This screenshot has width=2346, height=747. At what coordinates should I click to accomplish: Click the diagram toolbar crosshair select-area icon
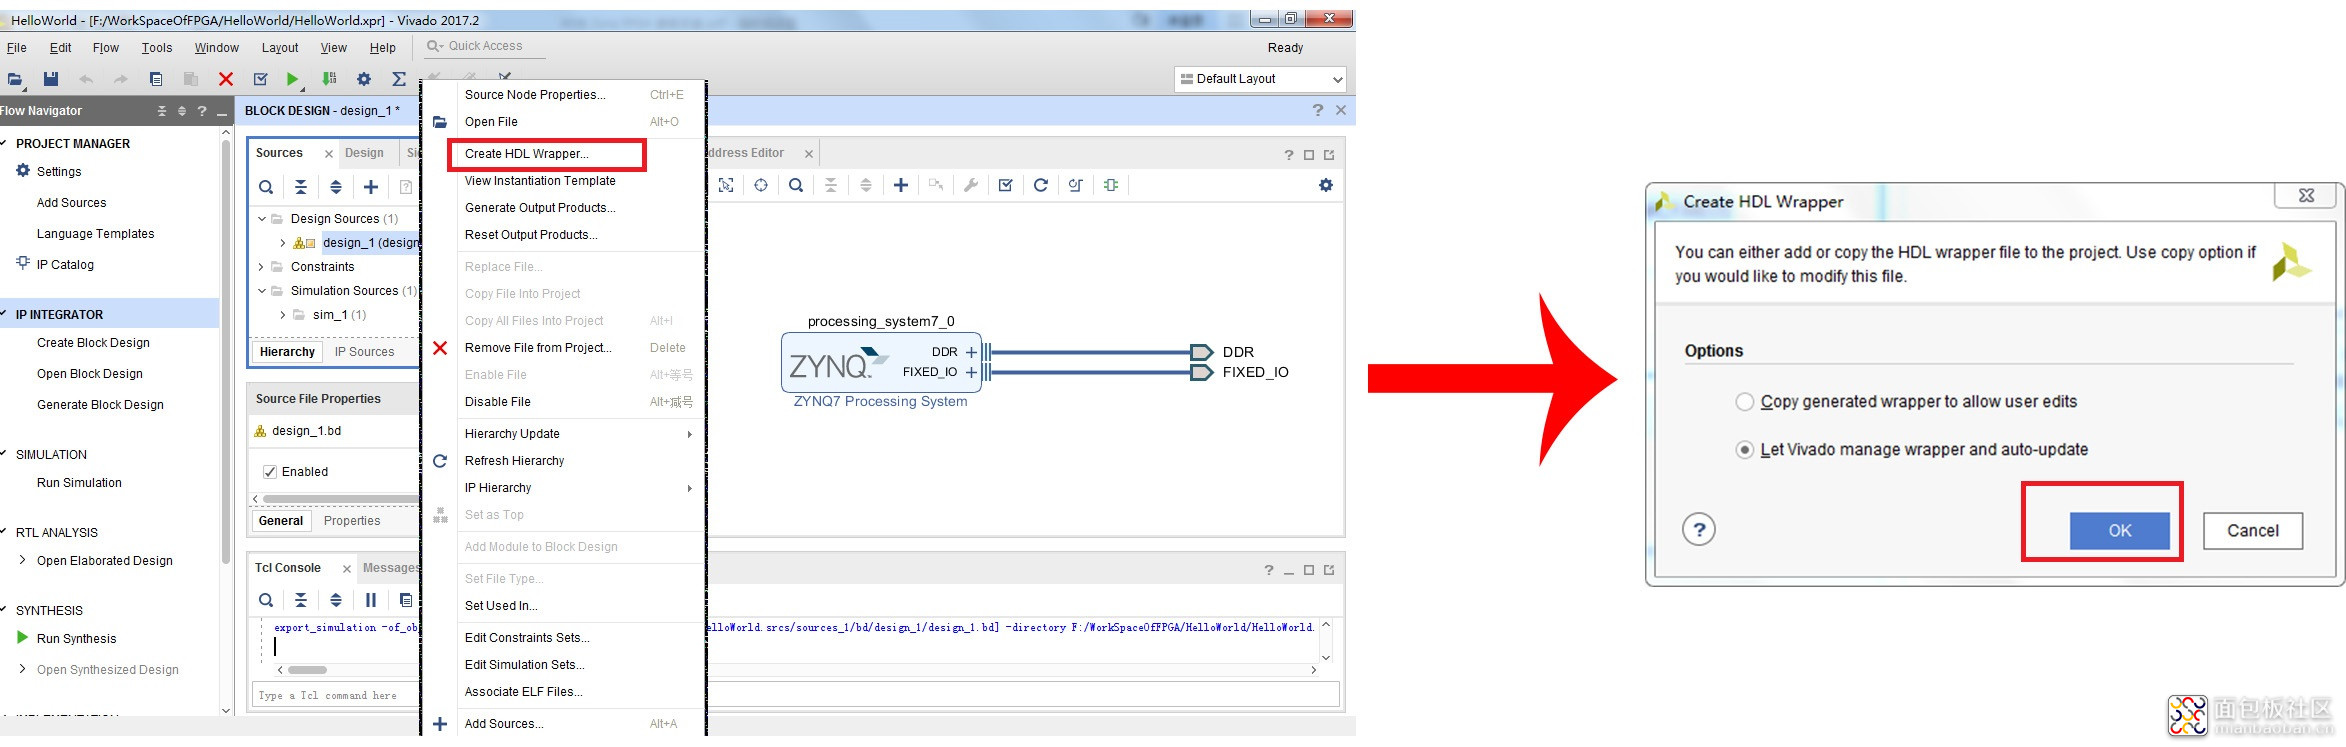[x=761, y=185]
